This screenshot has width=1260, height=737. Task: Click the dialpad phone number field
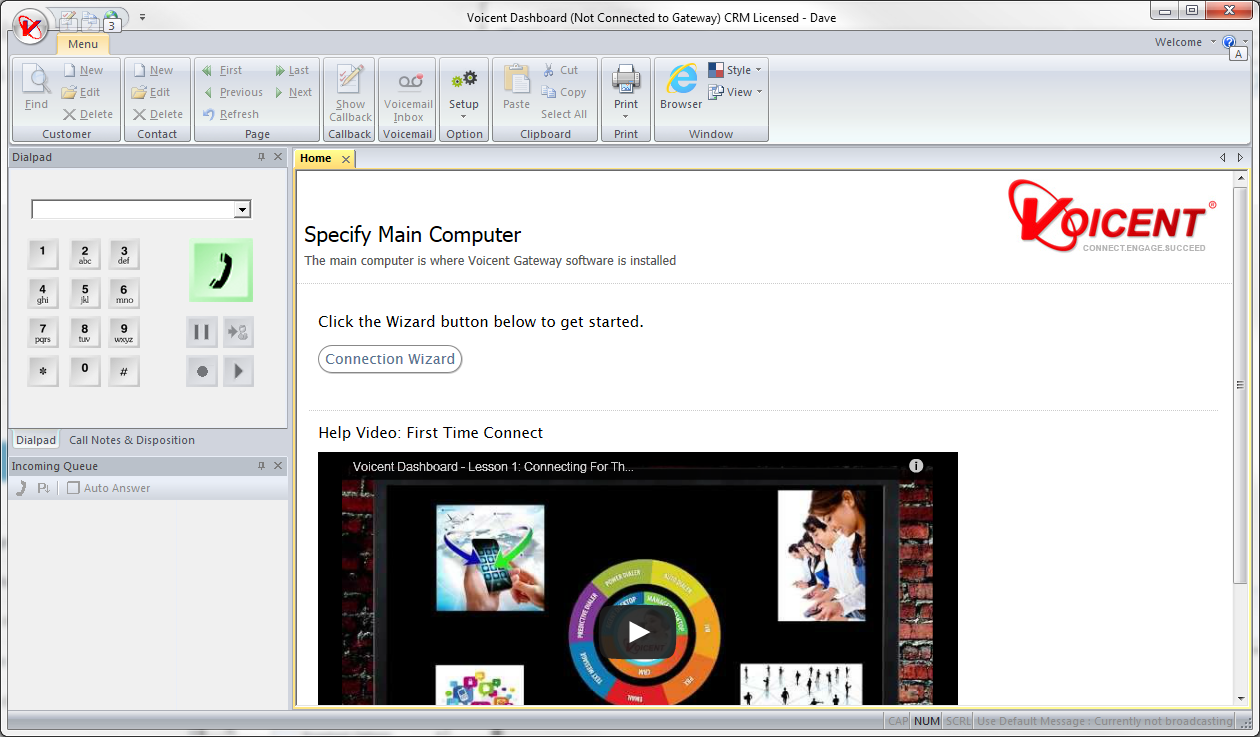(x=133, y=210)
